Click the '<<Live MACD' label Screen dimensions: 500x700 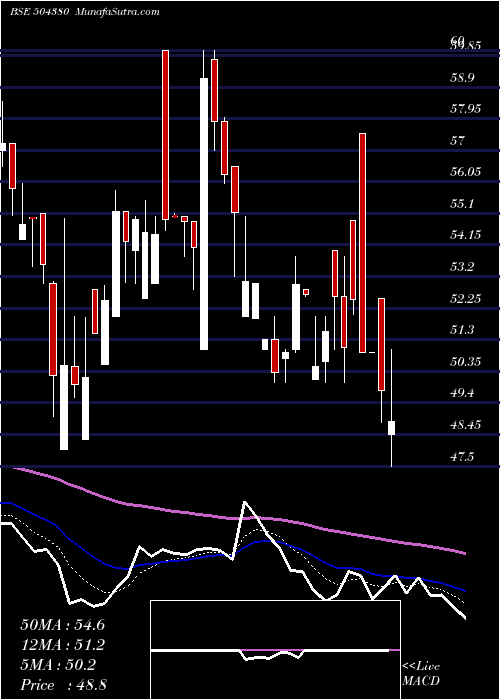coord(421,674)
